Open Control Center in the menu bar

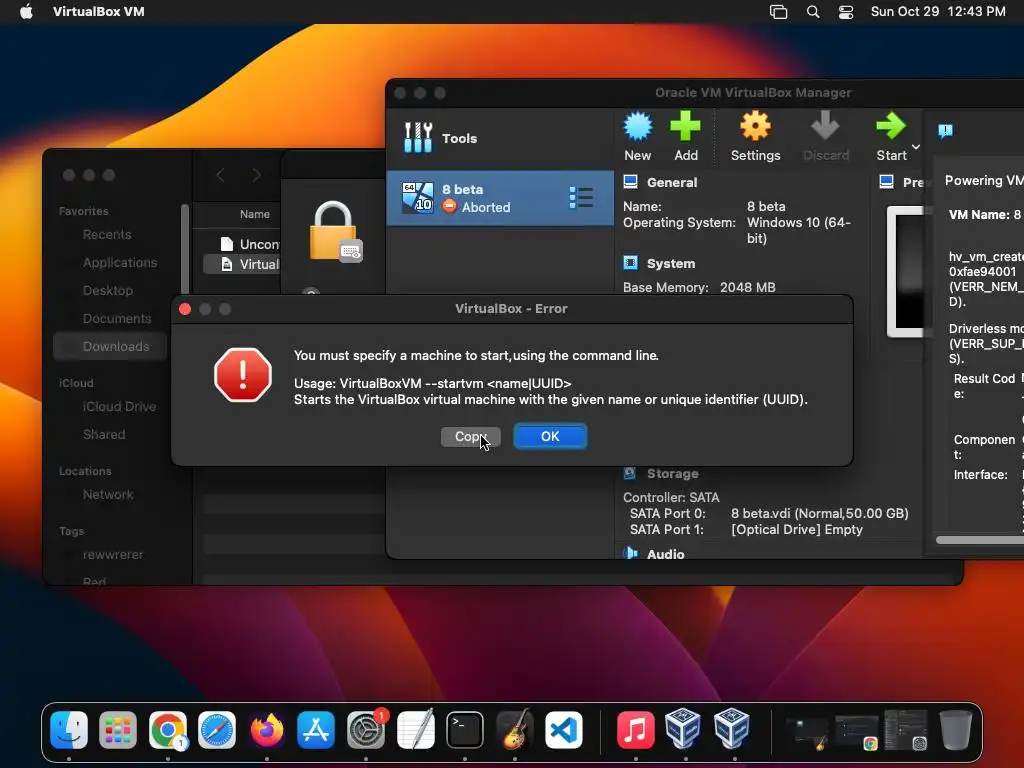[846, 12]
